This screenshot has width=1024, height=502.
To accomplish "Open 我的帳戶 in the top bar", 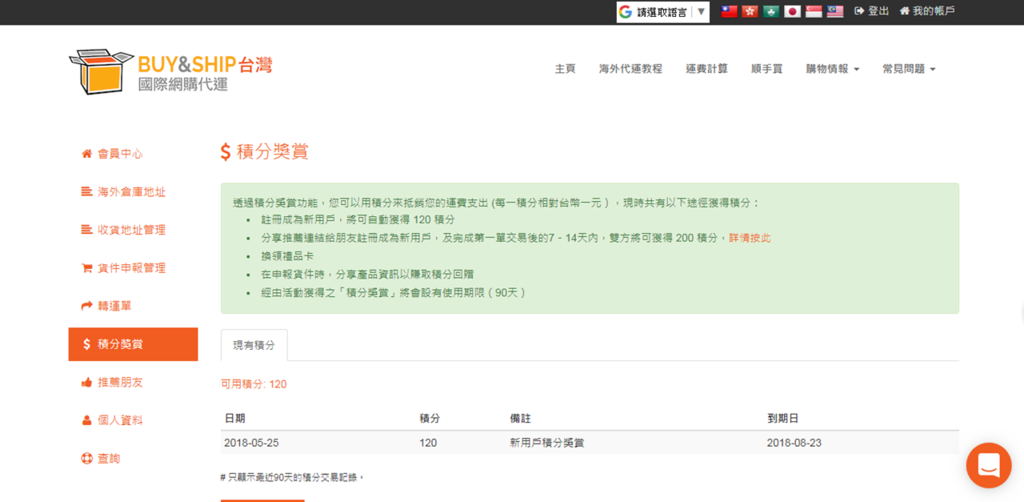I will pyautogui.click(x=927, y=11).
